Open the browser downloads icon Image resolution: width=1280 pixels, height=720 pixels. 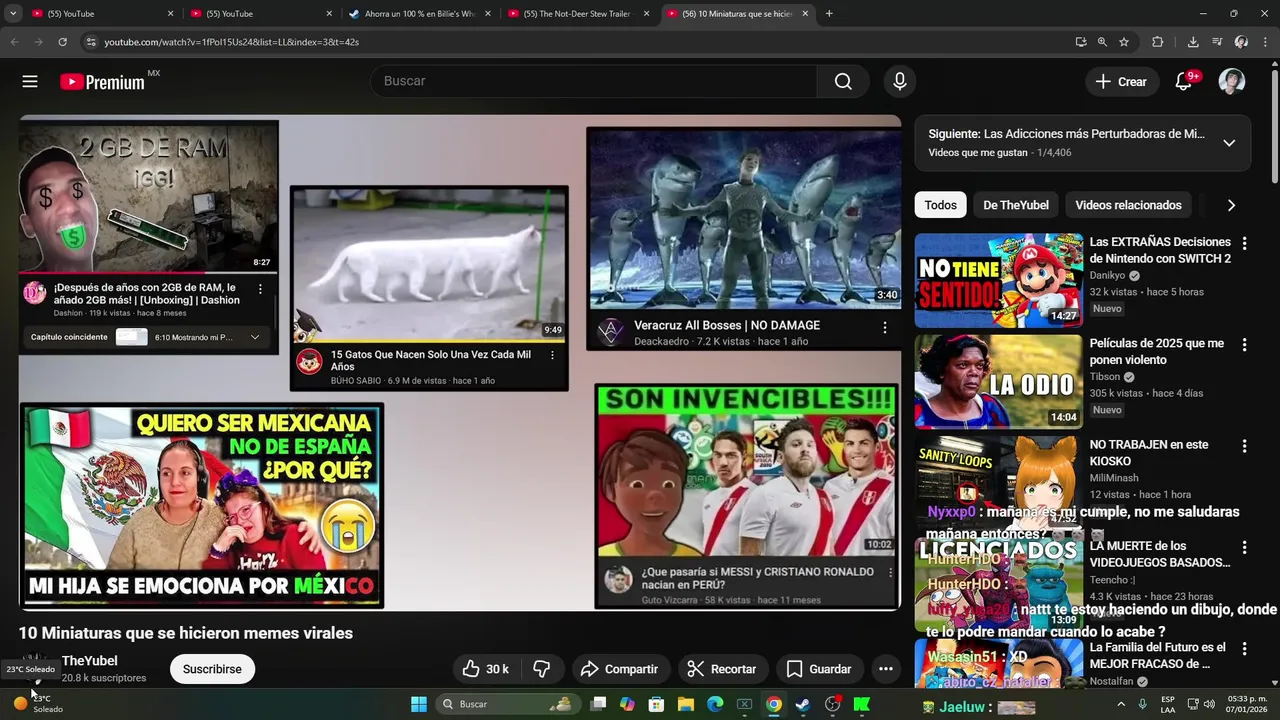1193,42
